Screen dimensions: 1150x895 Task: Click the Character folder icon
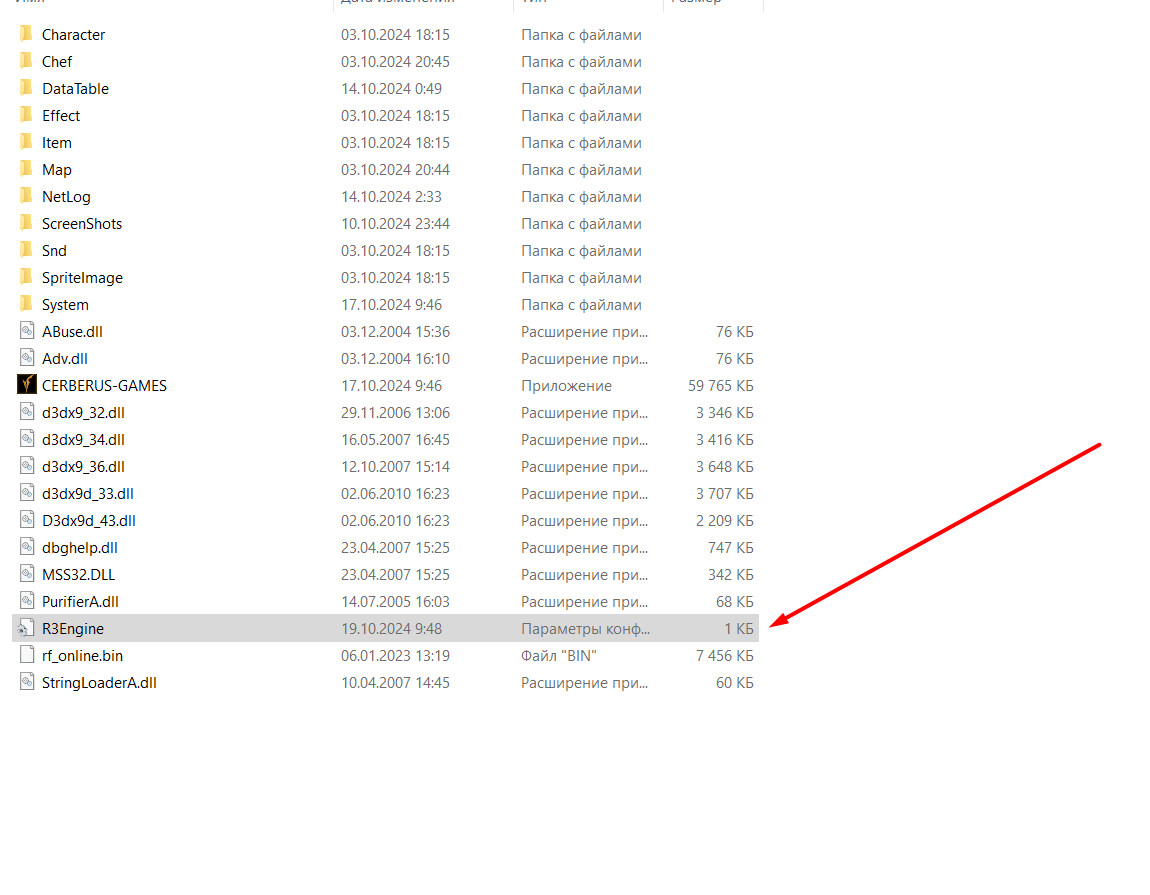(x=27, y=34)
